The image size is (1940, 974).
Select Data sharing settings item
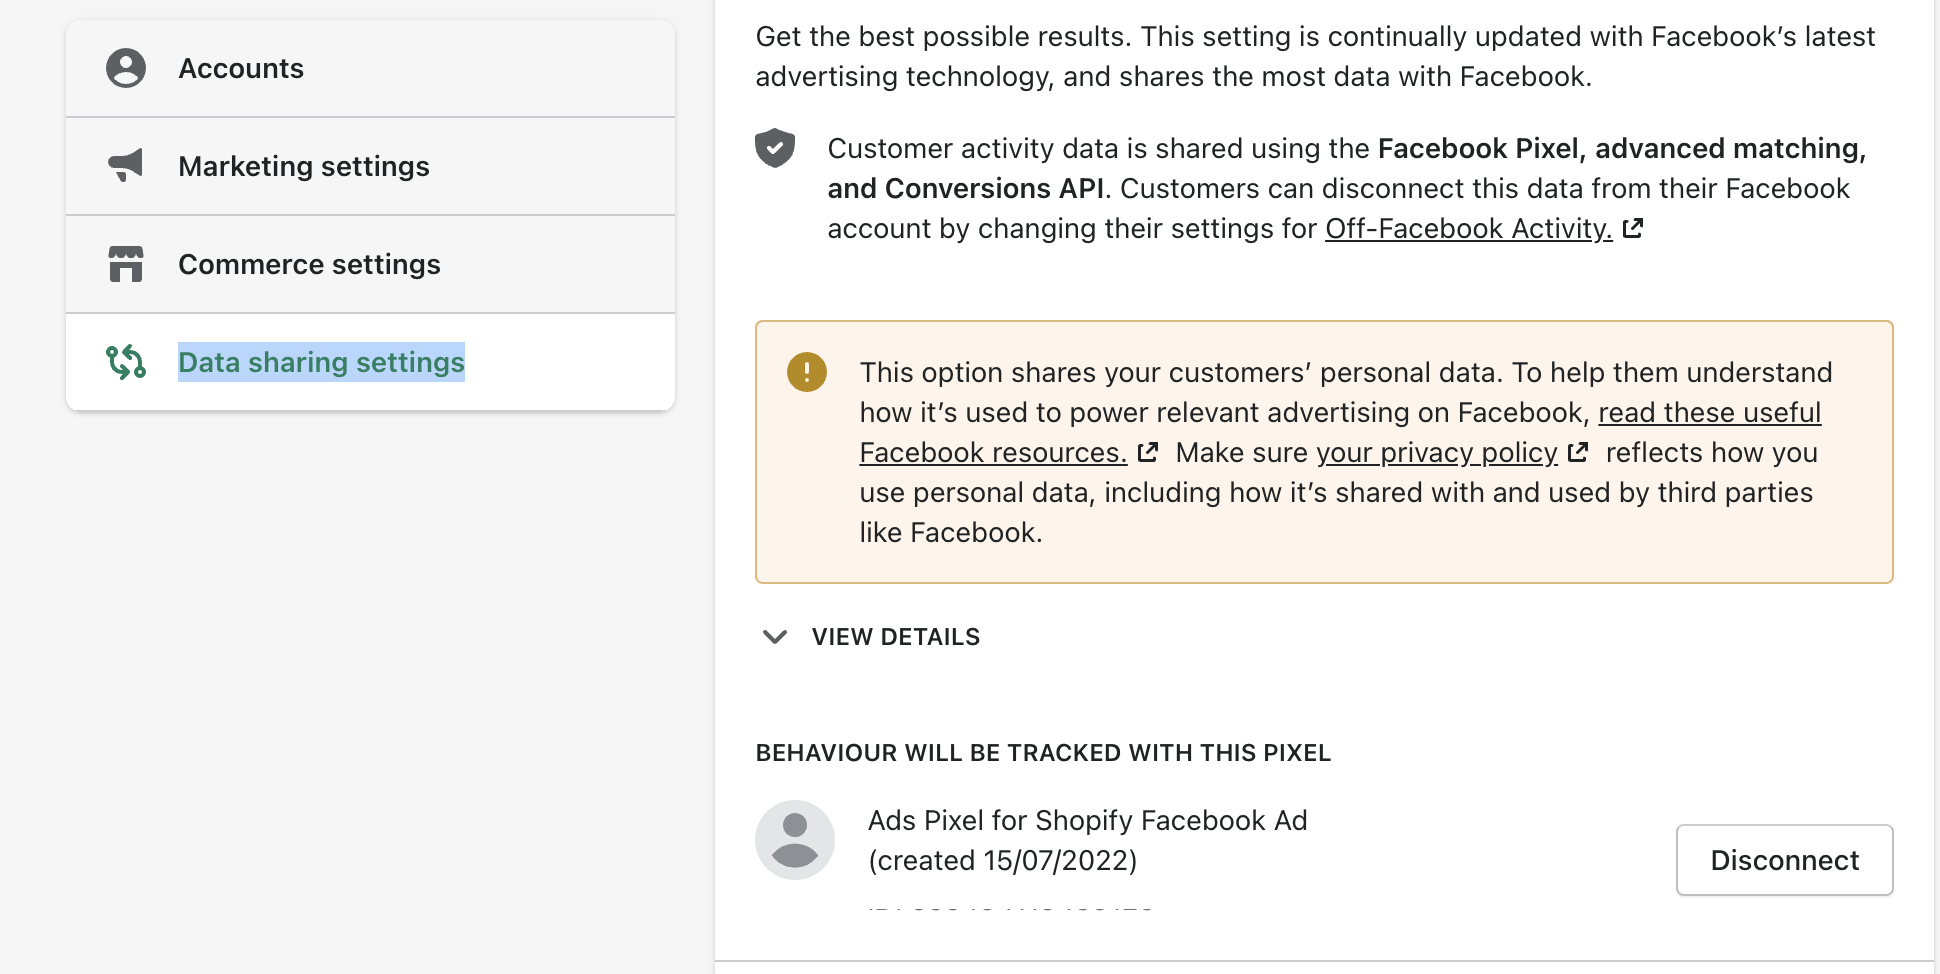point(370,362)
